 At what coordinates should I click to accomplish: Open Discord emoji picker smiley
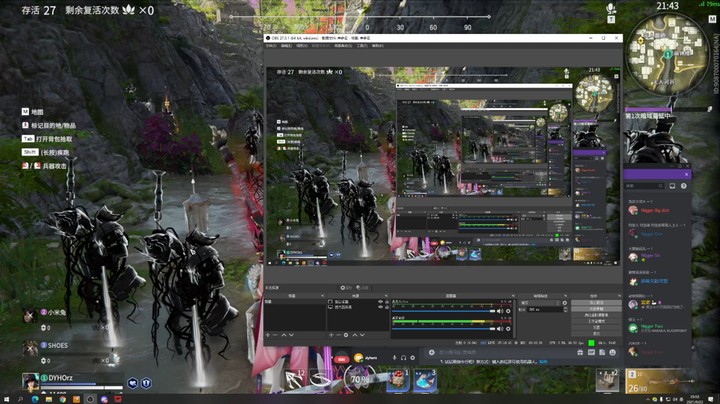[x=613, y=352]
